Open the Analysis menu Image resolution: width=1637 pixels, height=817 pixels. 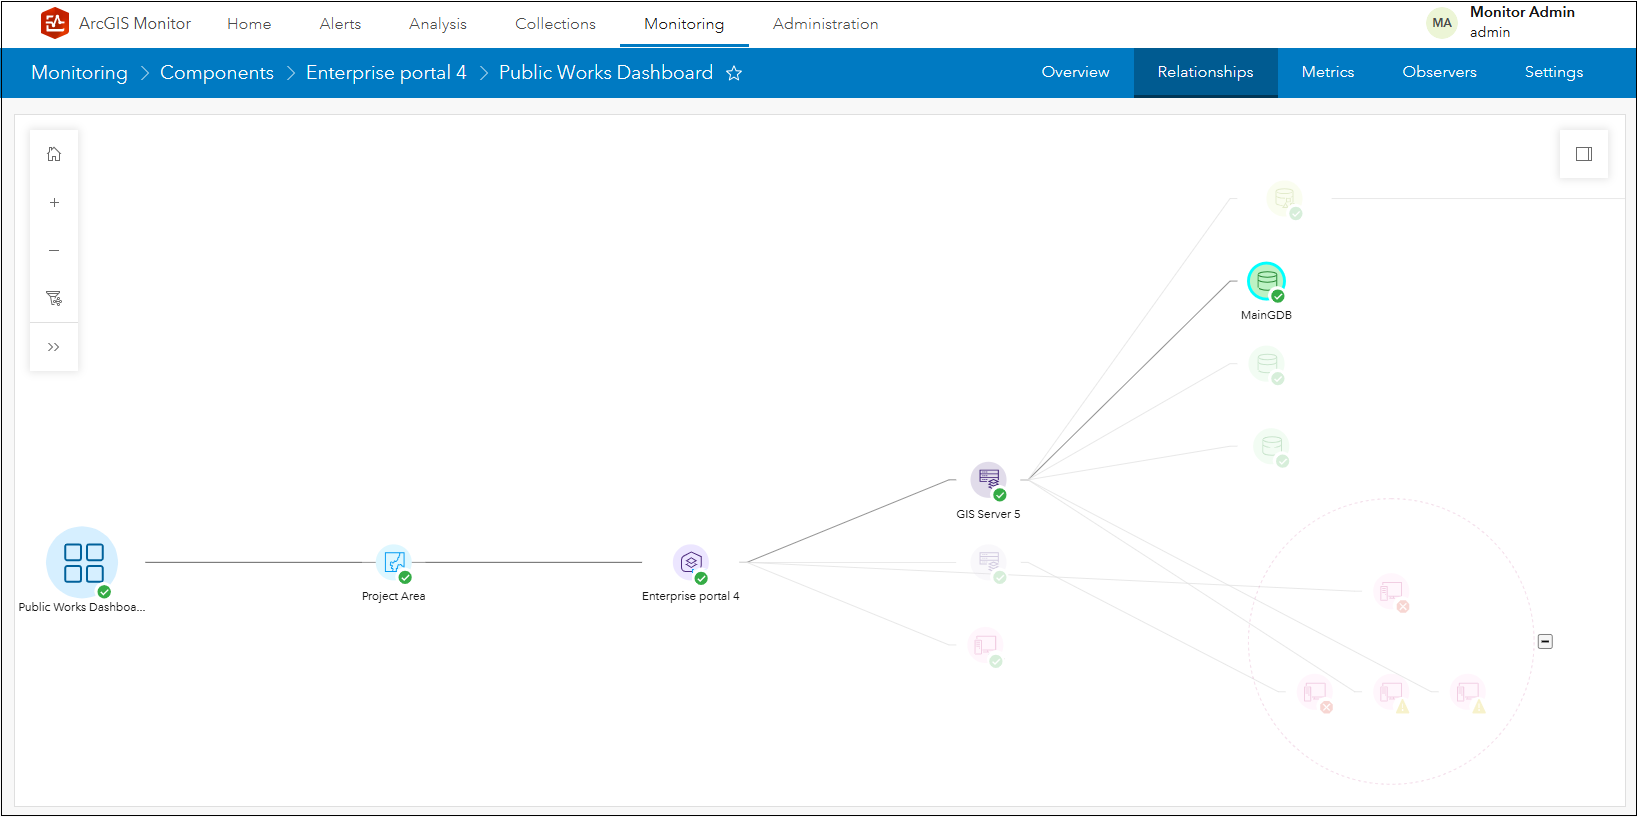click(x=438, y=24)
